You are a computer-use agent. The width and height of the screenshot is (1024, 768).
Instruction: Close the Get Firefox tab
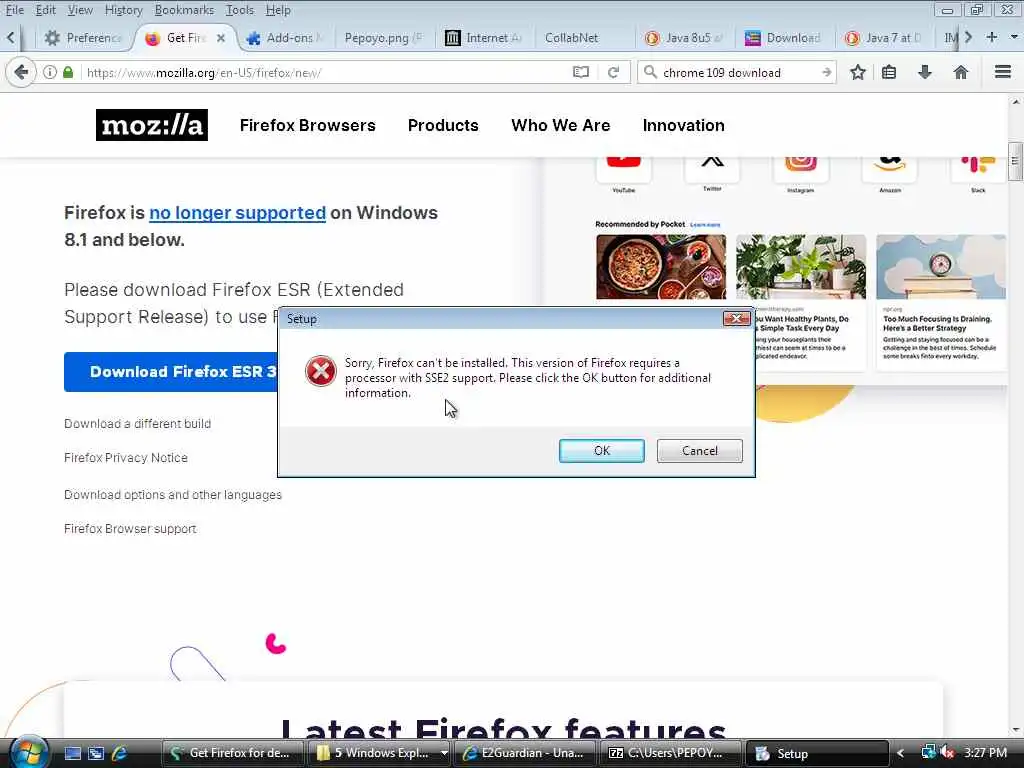click(x=221, y=38)
